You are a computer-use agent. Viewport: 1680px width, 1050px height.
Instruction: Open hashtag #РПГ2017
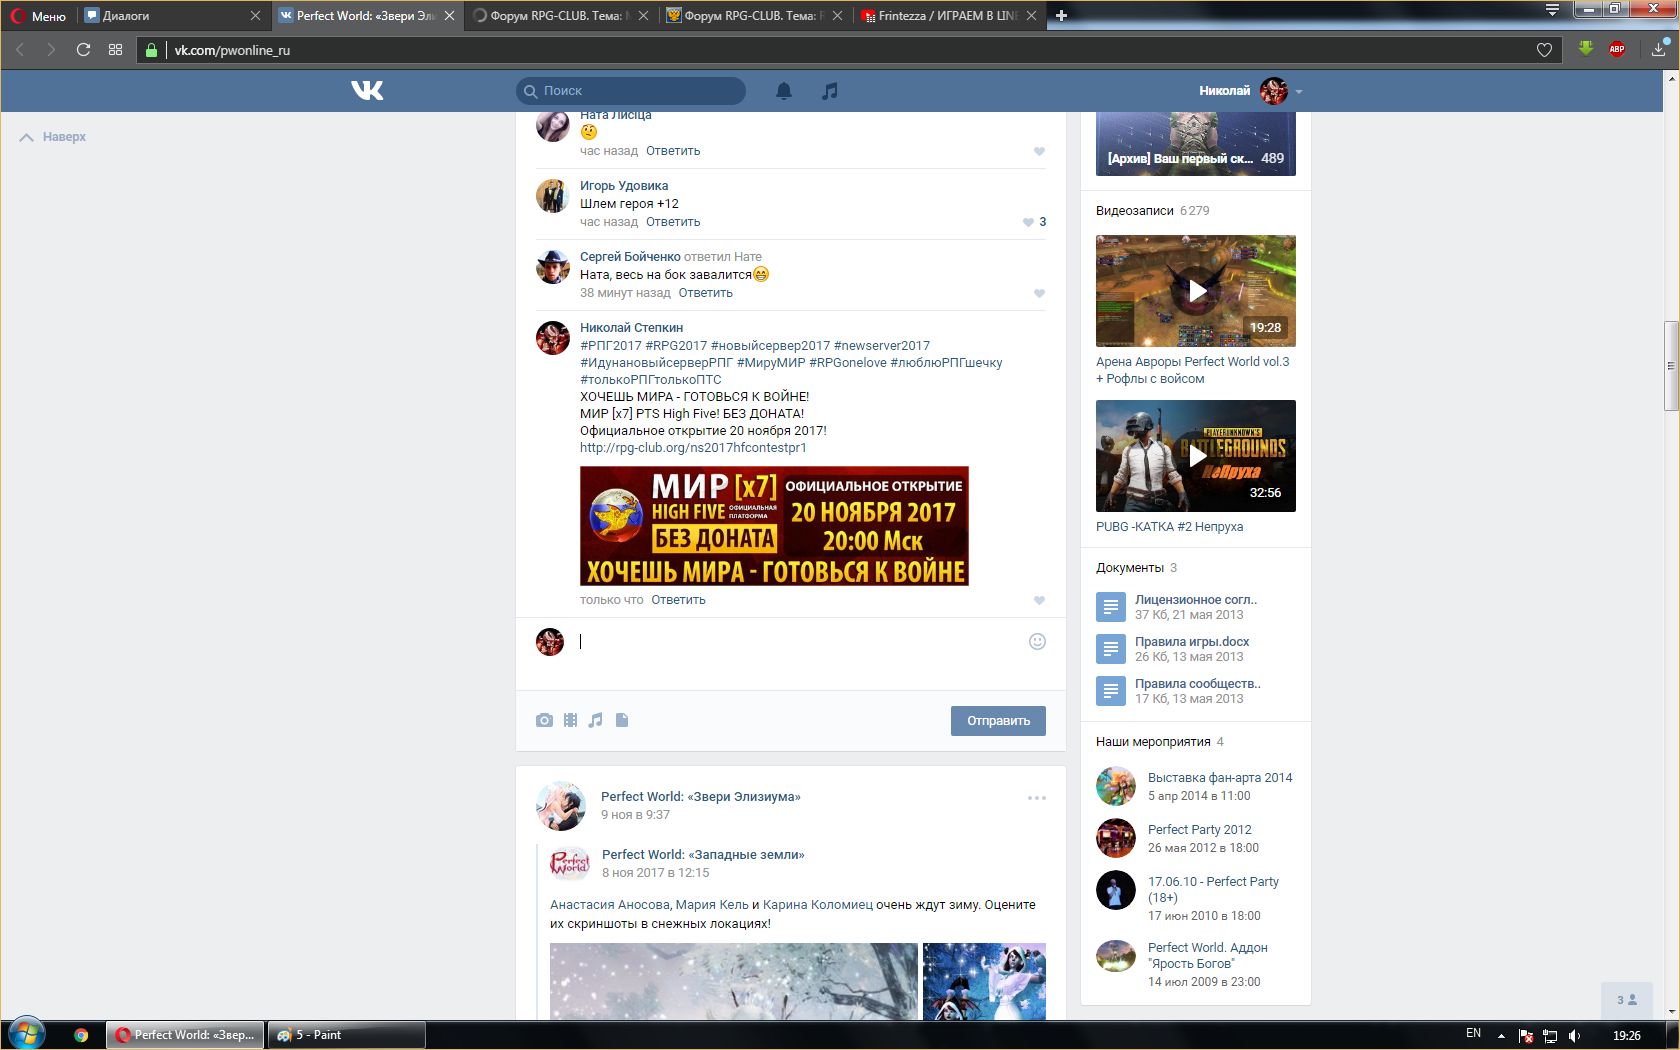tap(611, 346)
